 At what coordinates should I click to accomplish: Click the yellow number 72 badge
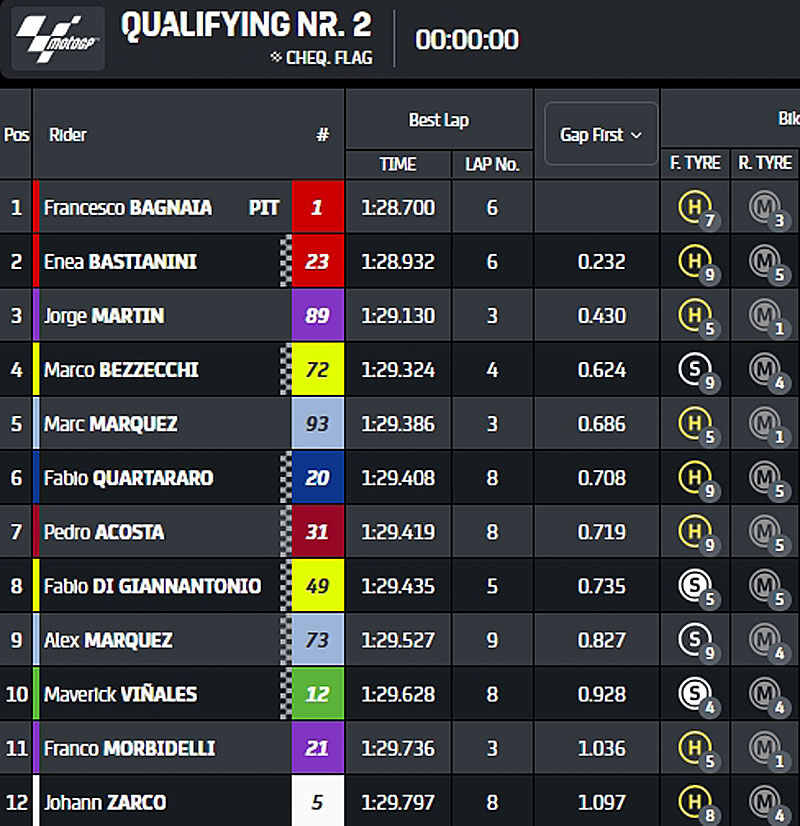[x=317, y=370]
